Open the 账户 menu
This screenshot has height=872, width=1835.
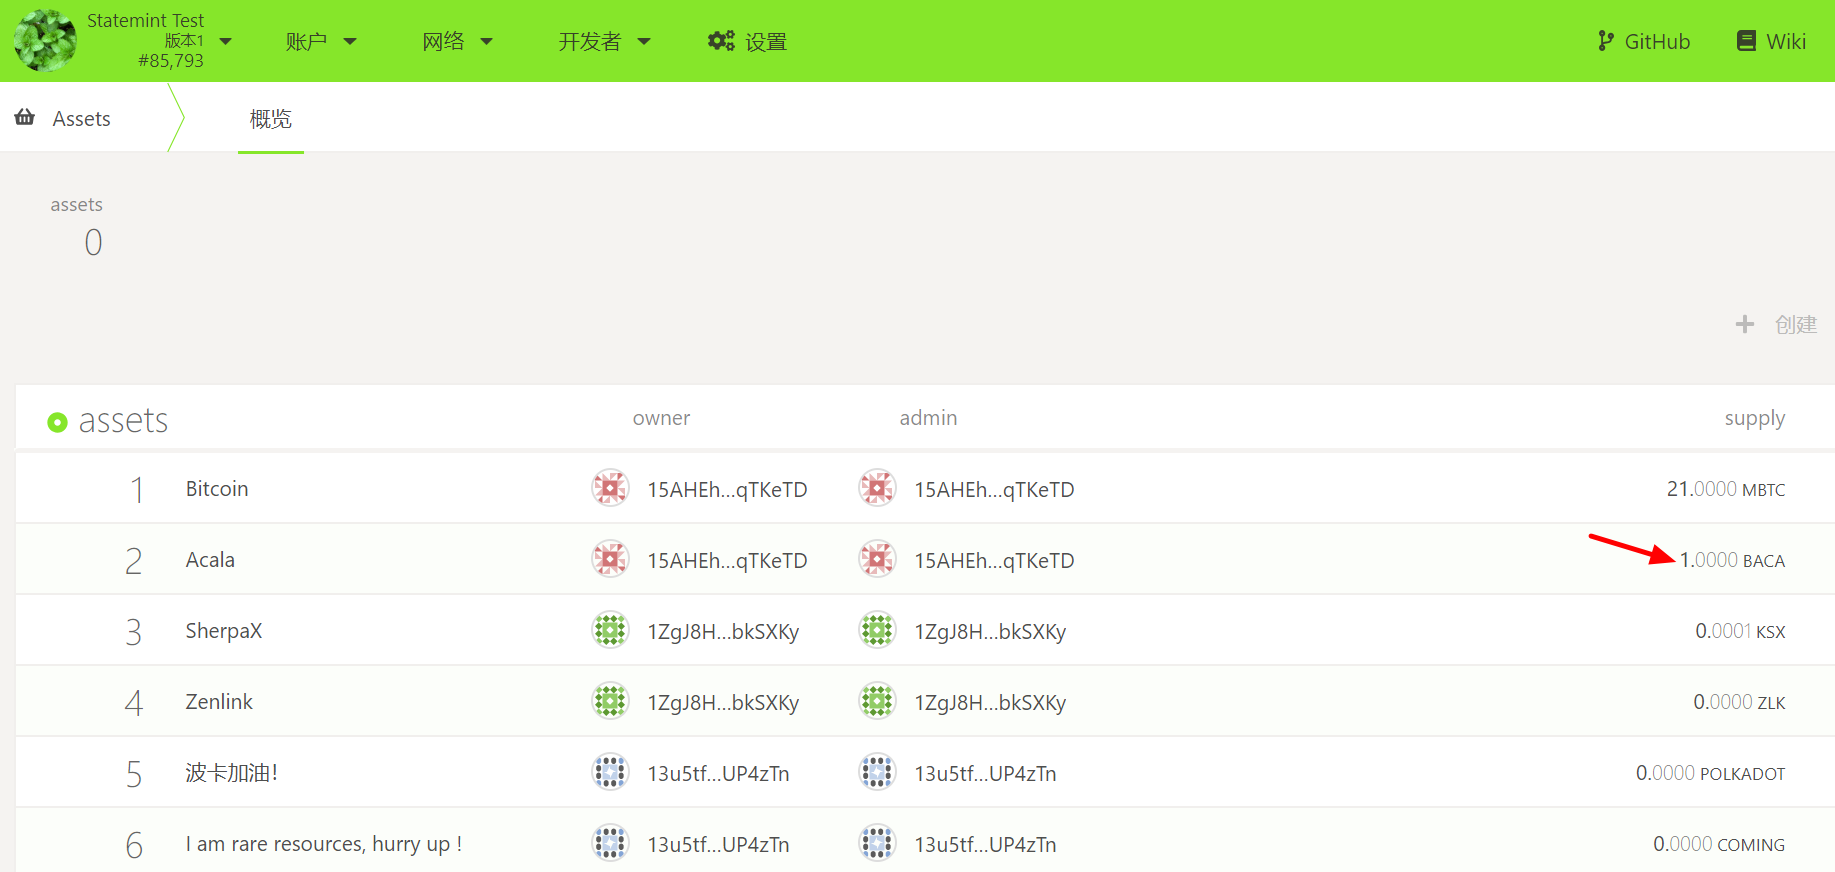[306, 41]
